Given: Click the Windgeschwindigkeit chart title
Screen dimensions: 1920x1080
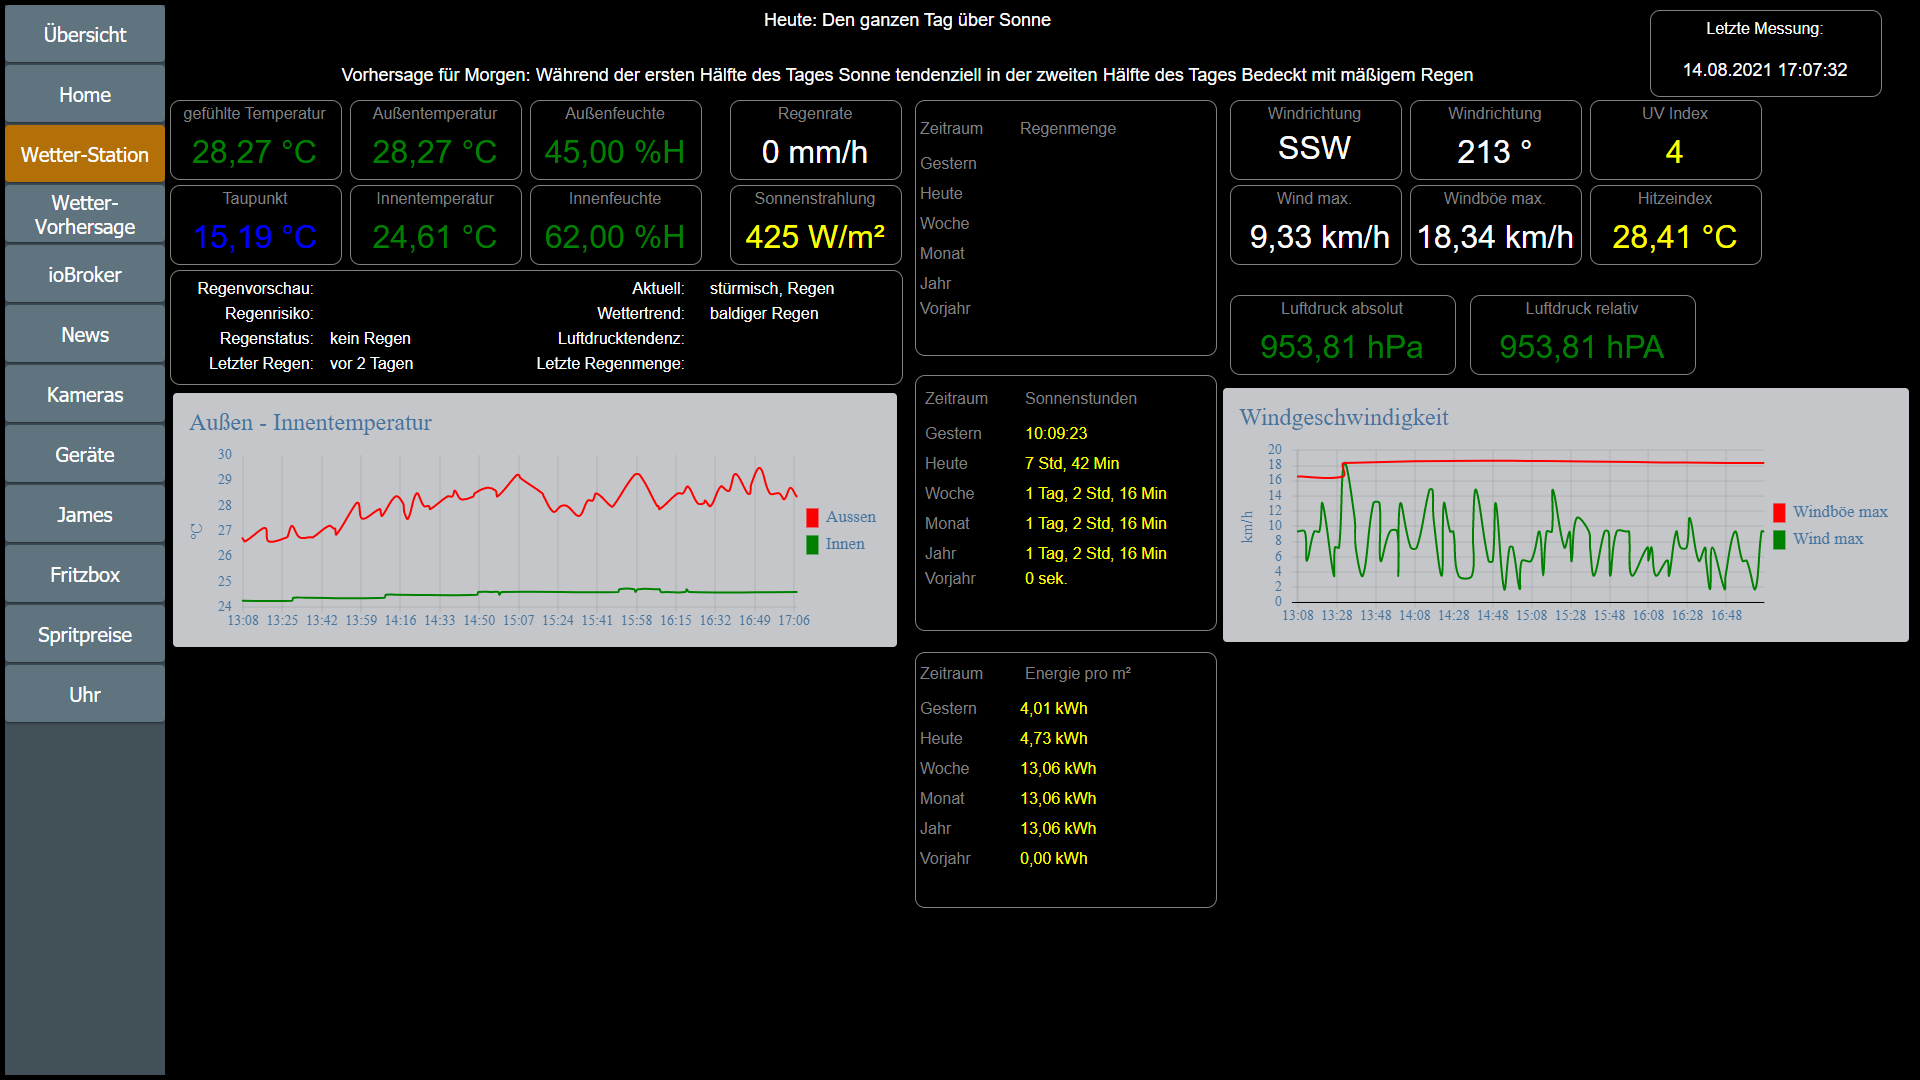Looking at the screenshot, I should pyautogui.click(x=1343, y=418).
